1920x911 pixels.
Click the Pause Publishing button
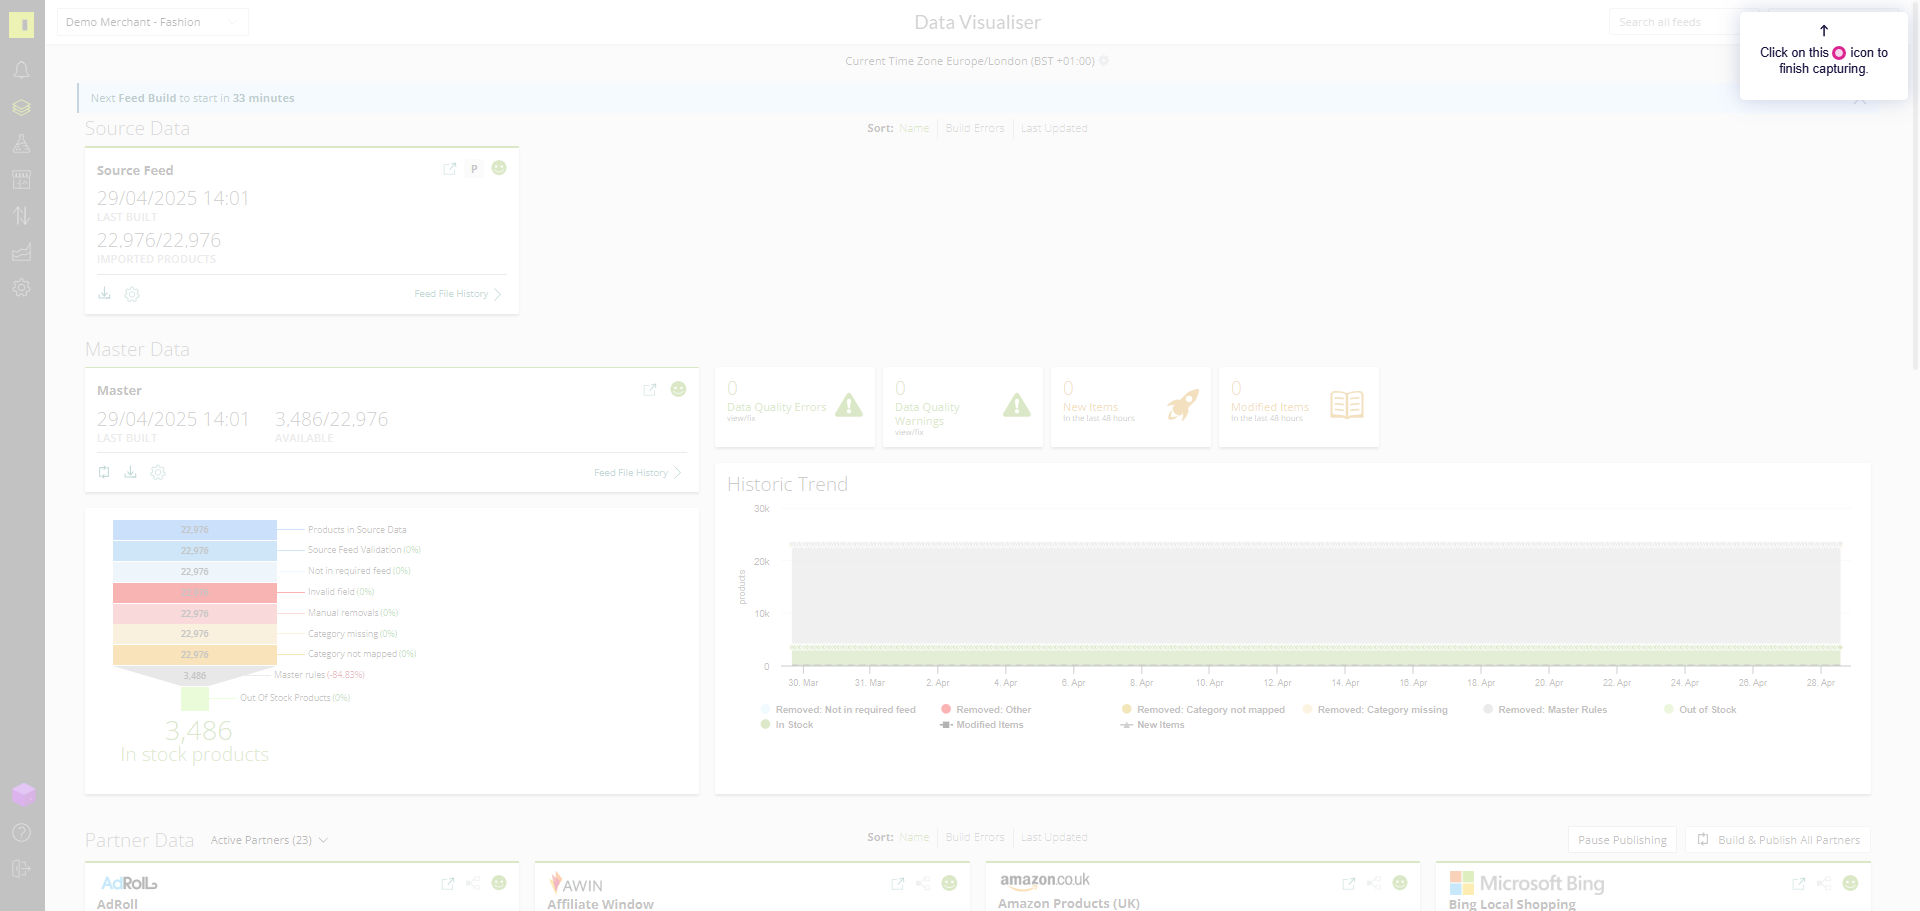click(1622, 840)
